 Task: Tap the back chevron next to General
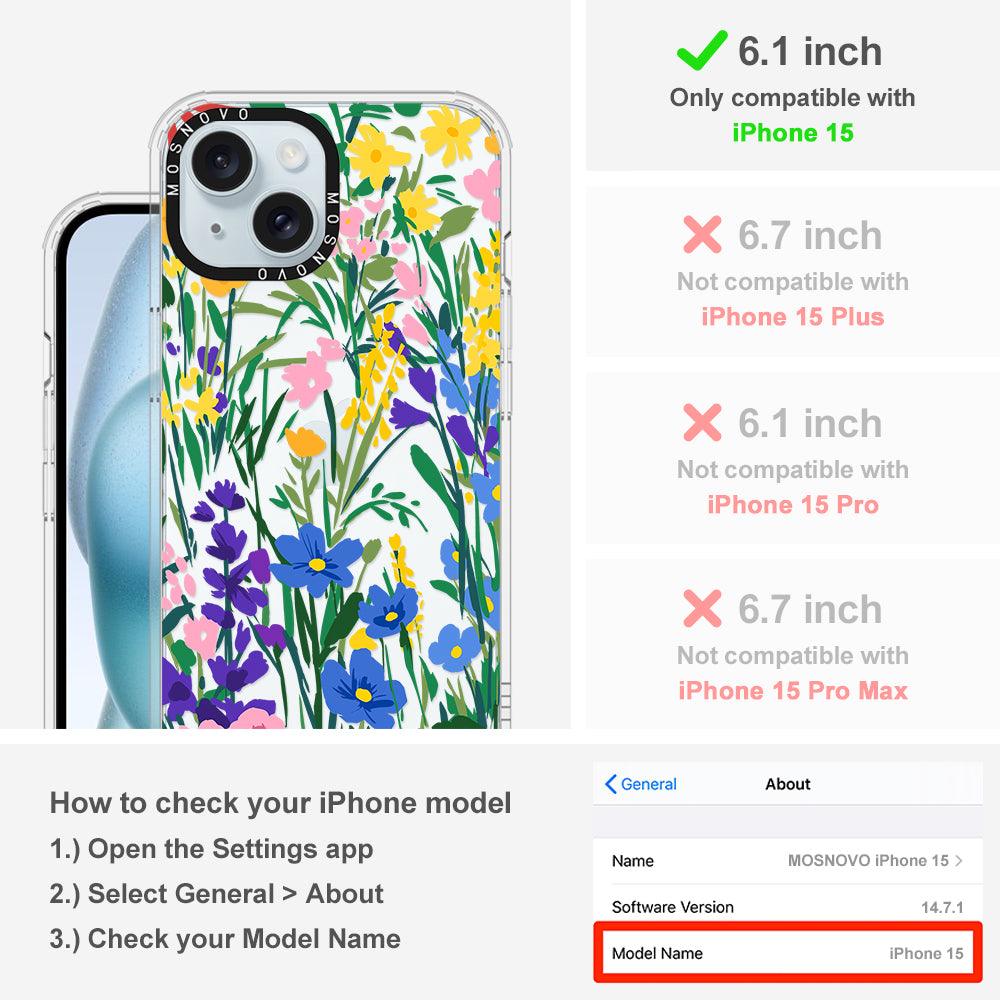click(610, 784)
